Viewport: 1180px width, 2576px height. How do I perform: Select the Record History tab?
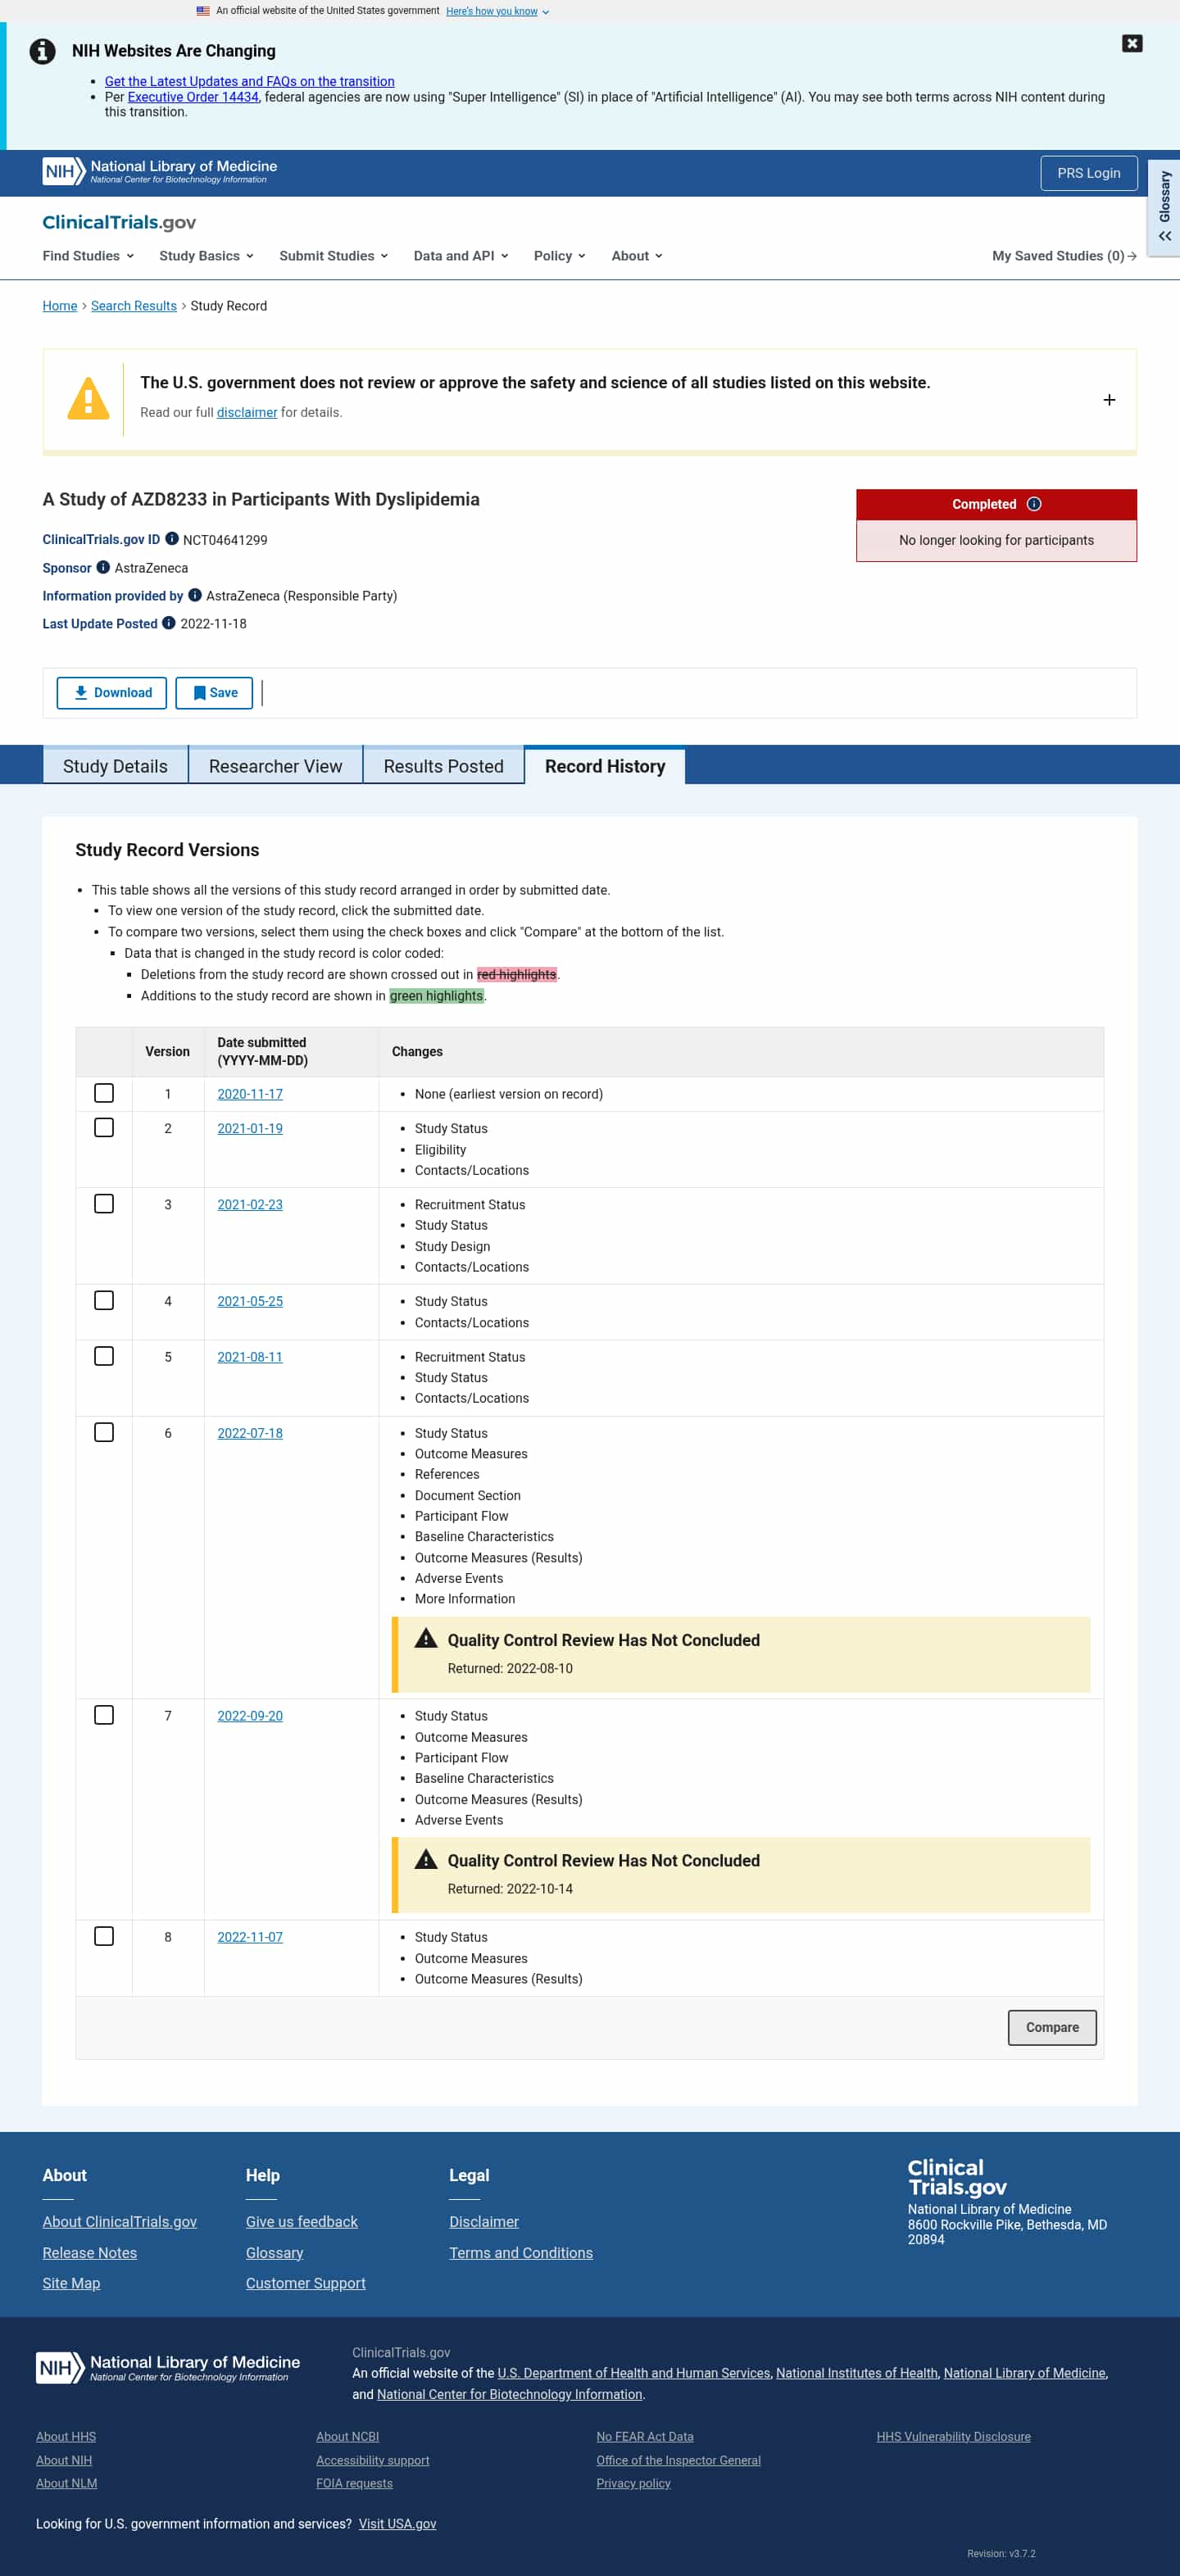pos(605,766)
